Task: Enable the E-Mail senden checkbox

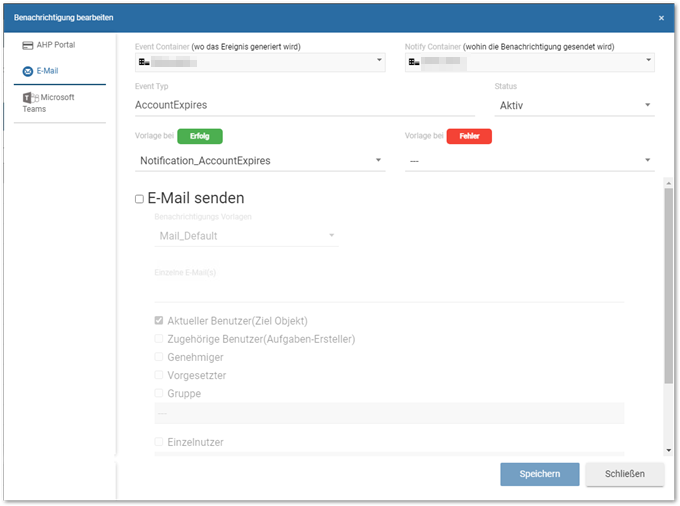Action: point(139,199)
